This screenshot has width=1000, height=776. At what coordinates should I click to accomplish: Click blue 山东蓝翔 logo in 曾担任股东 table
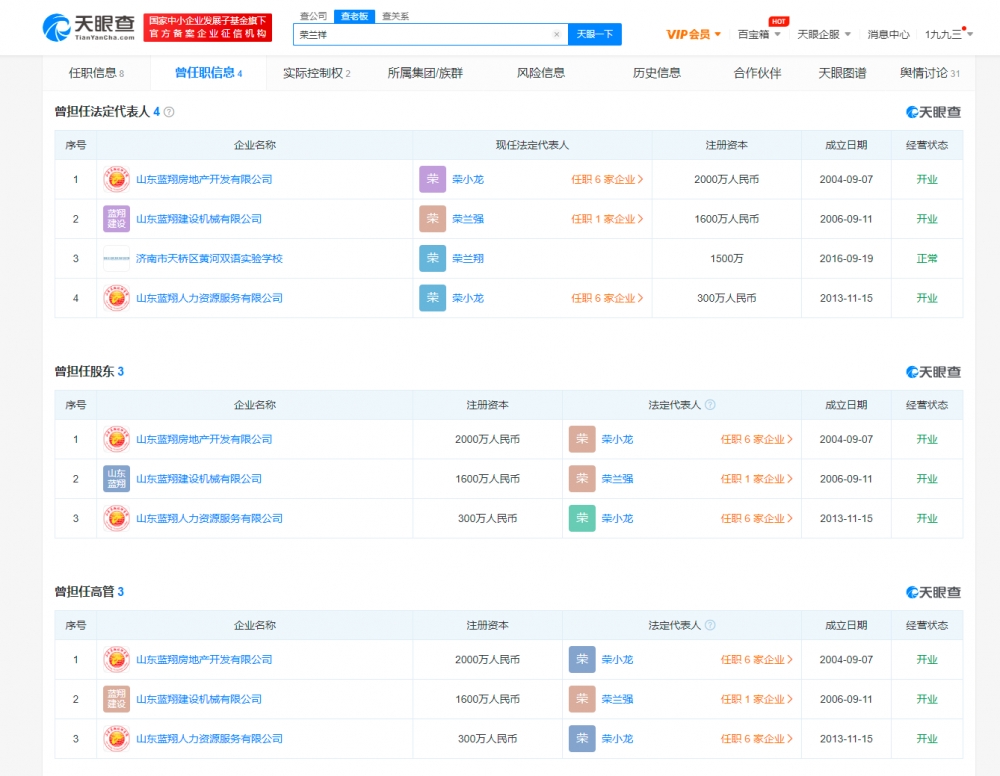tap(117, 479)
